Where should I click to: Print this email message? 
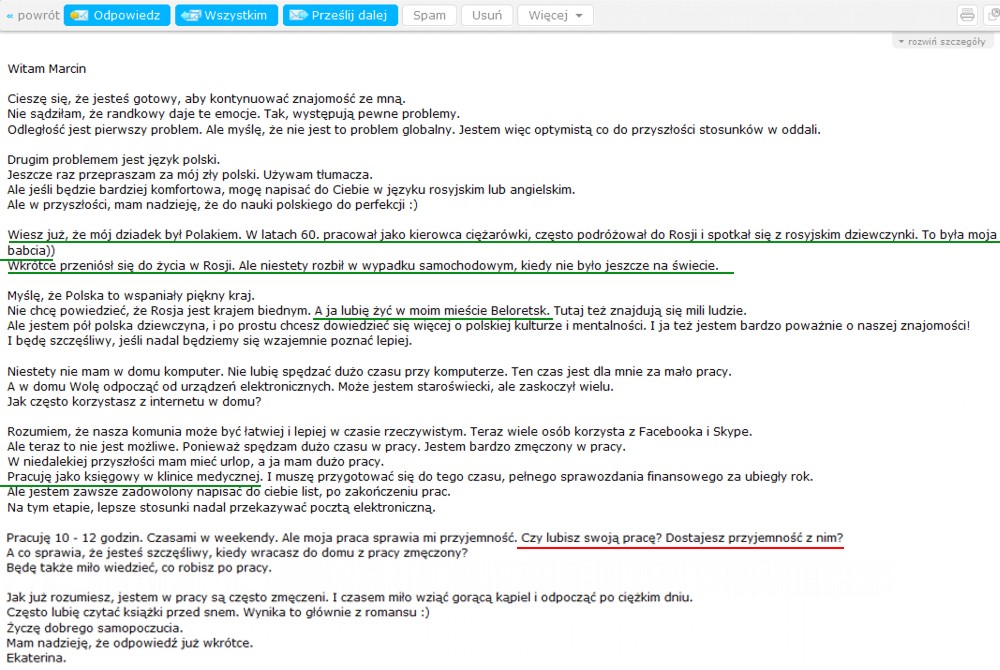967,15
